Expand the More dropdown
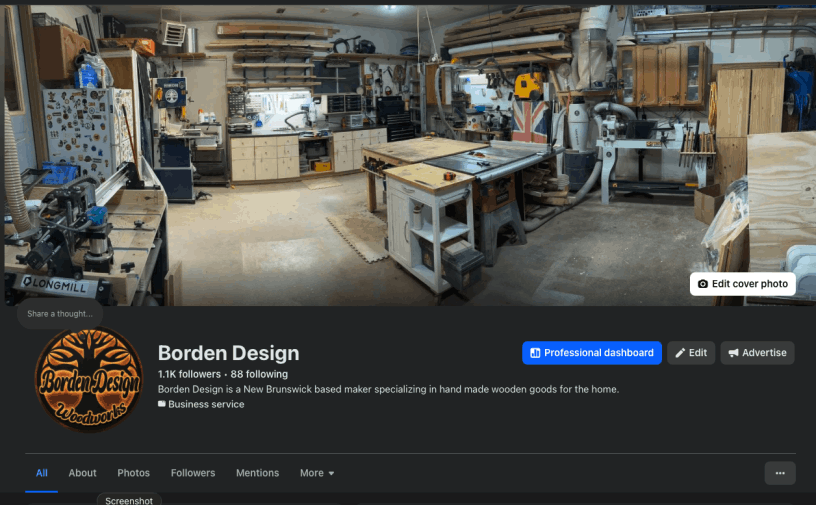816x505 pixels. [316, 473]
